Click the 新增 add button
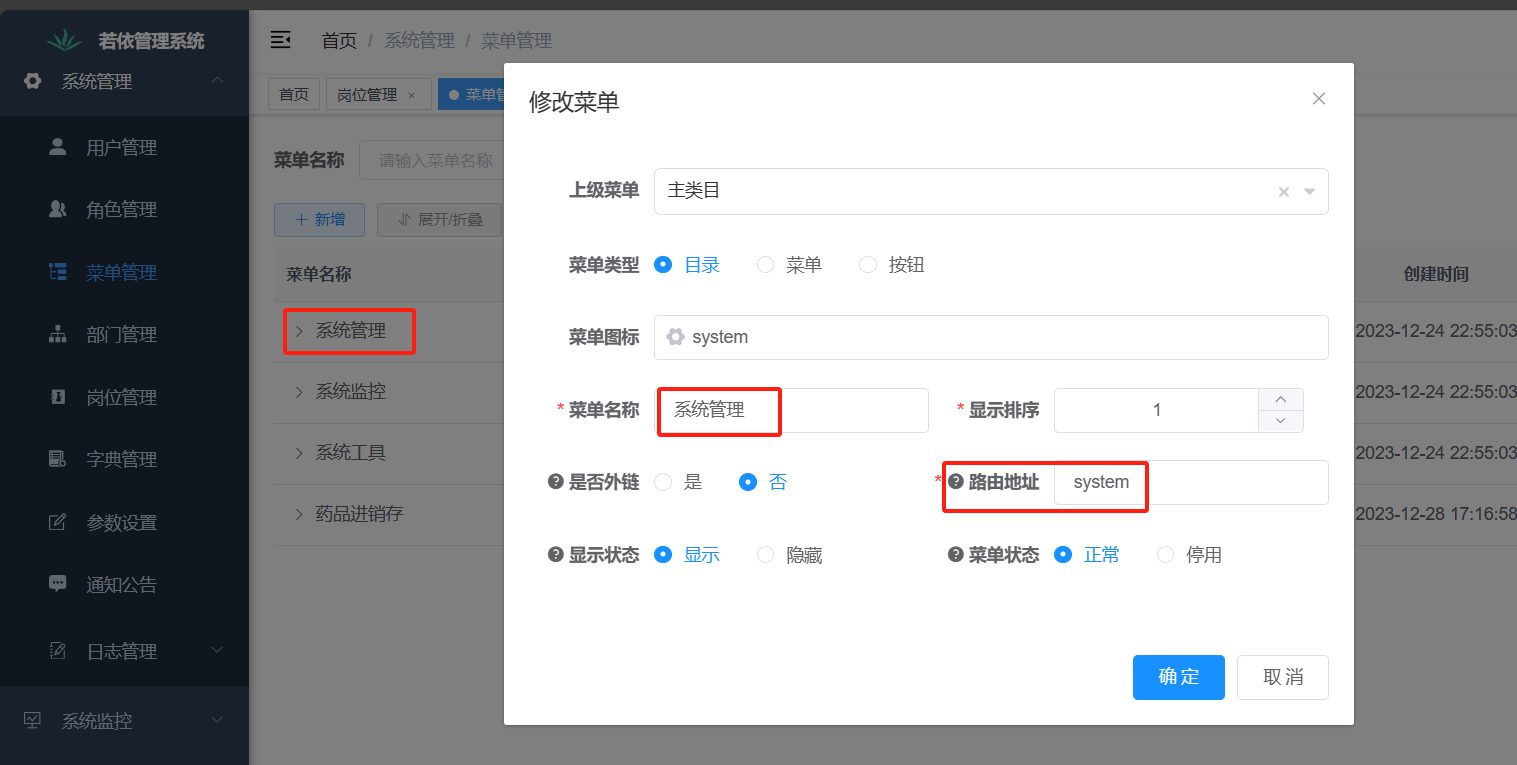The image size is (1517, 765). tap(319, 220)
